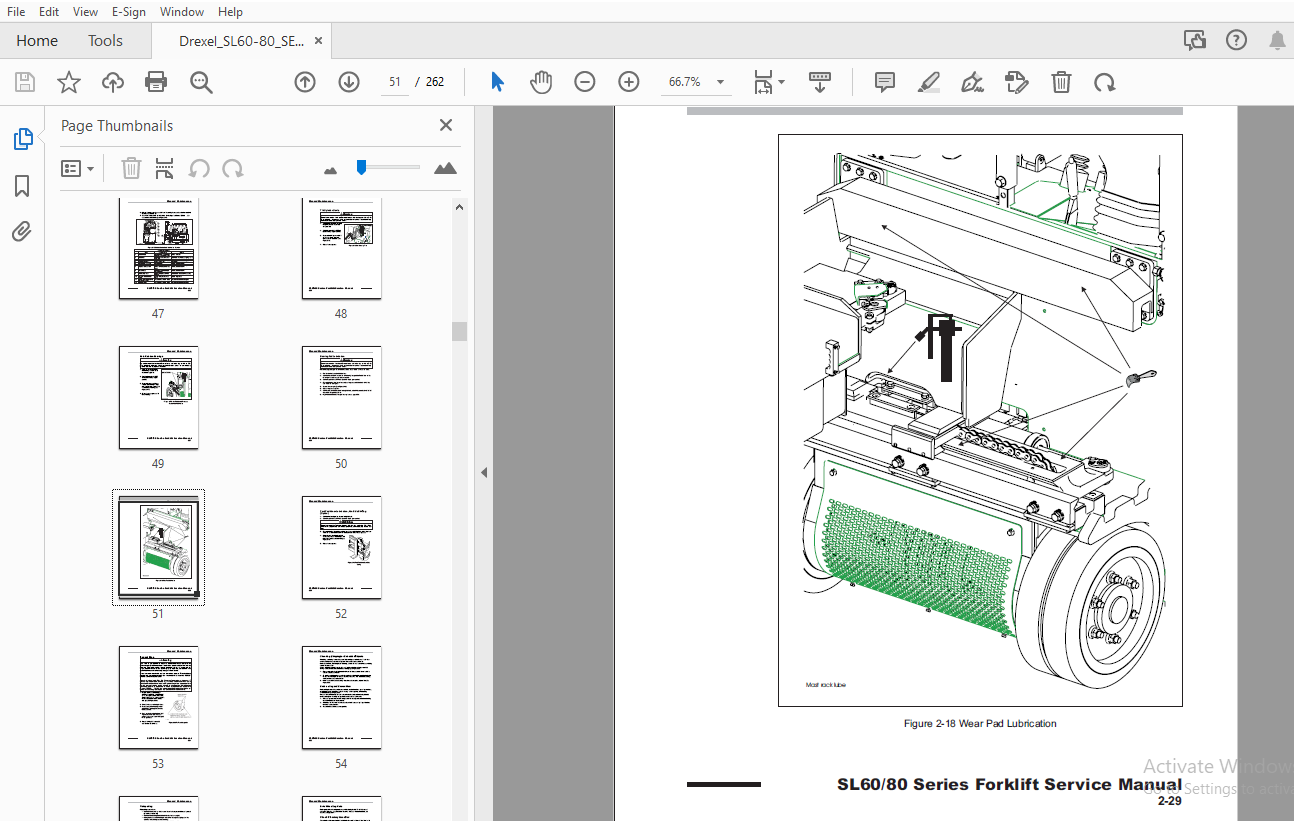Select page 52 thumbnail
Image resolution: width=1294 pixels, height=821 pixels.
click(x=341, y=548)
